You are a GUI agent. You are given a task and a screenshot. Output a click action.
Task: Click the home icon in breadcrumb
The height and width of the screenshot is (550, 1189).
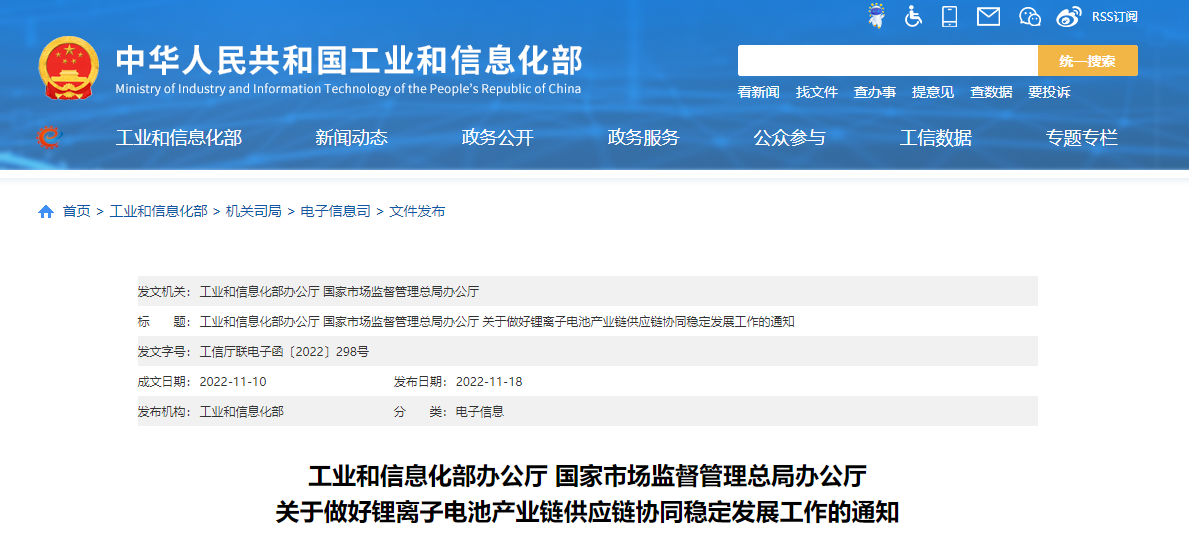click(45, 212)
